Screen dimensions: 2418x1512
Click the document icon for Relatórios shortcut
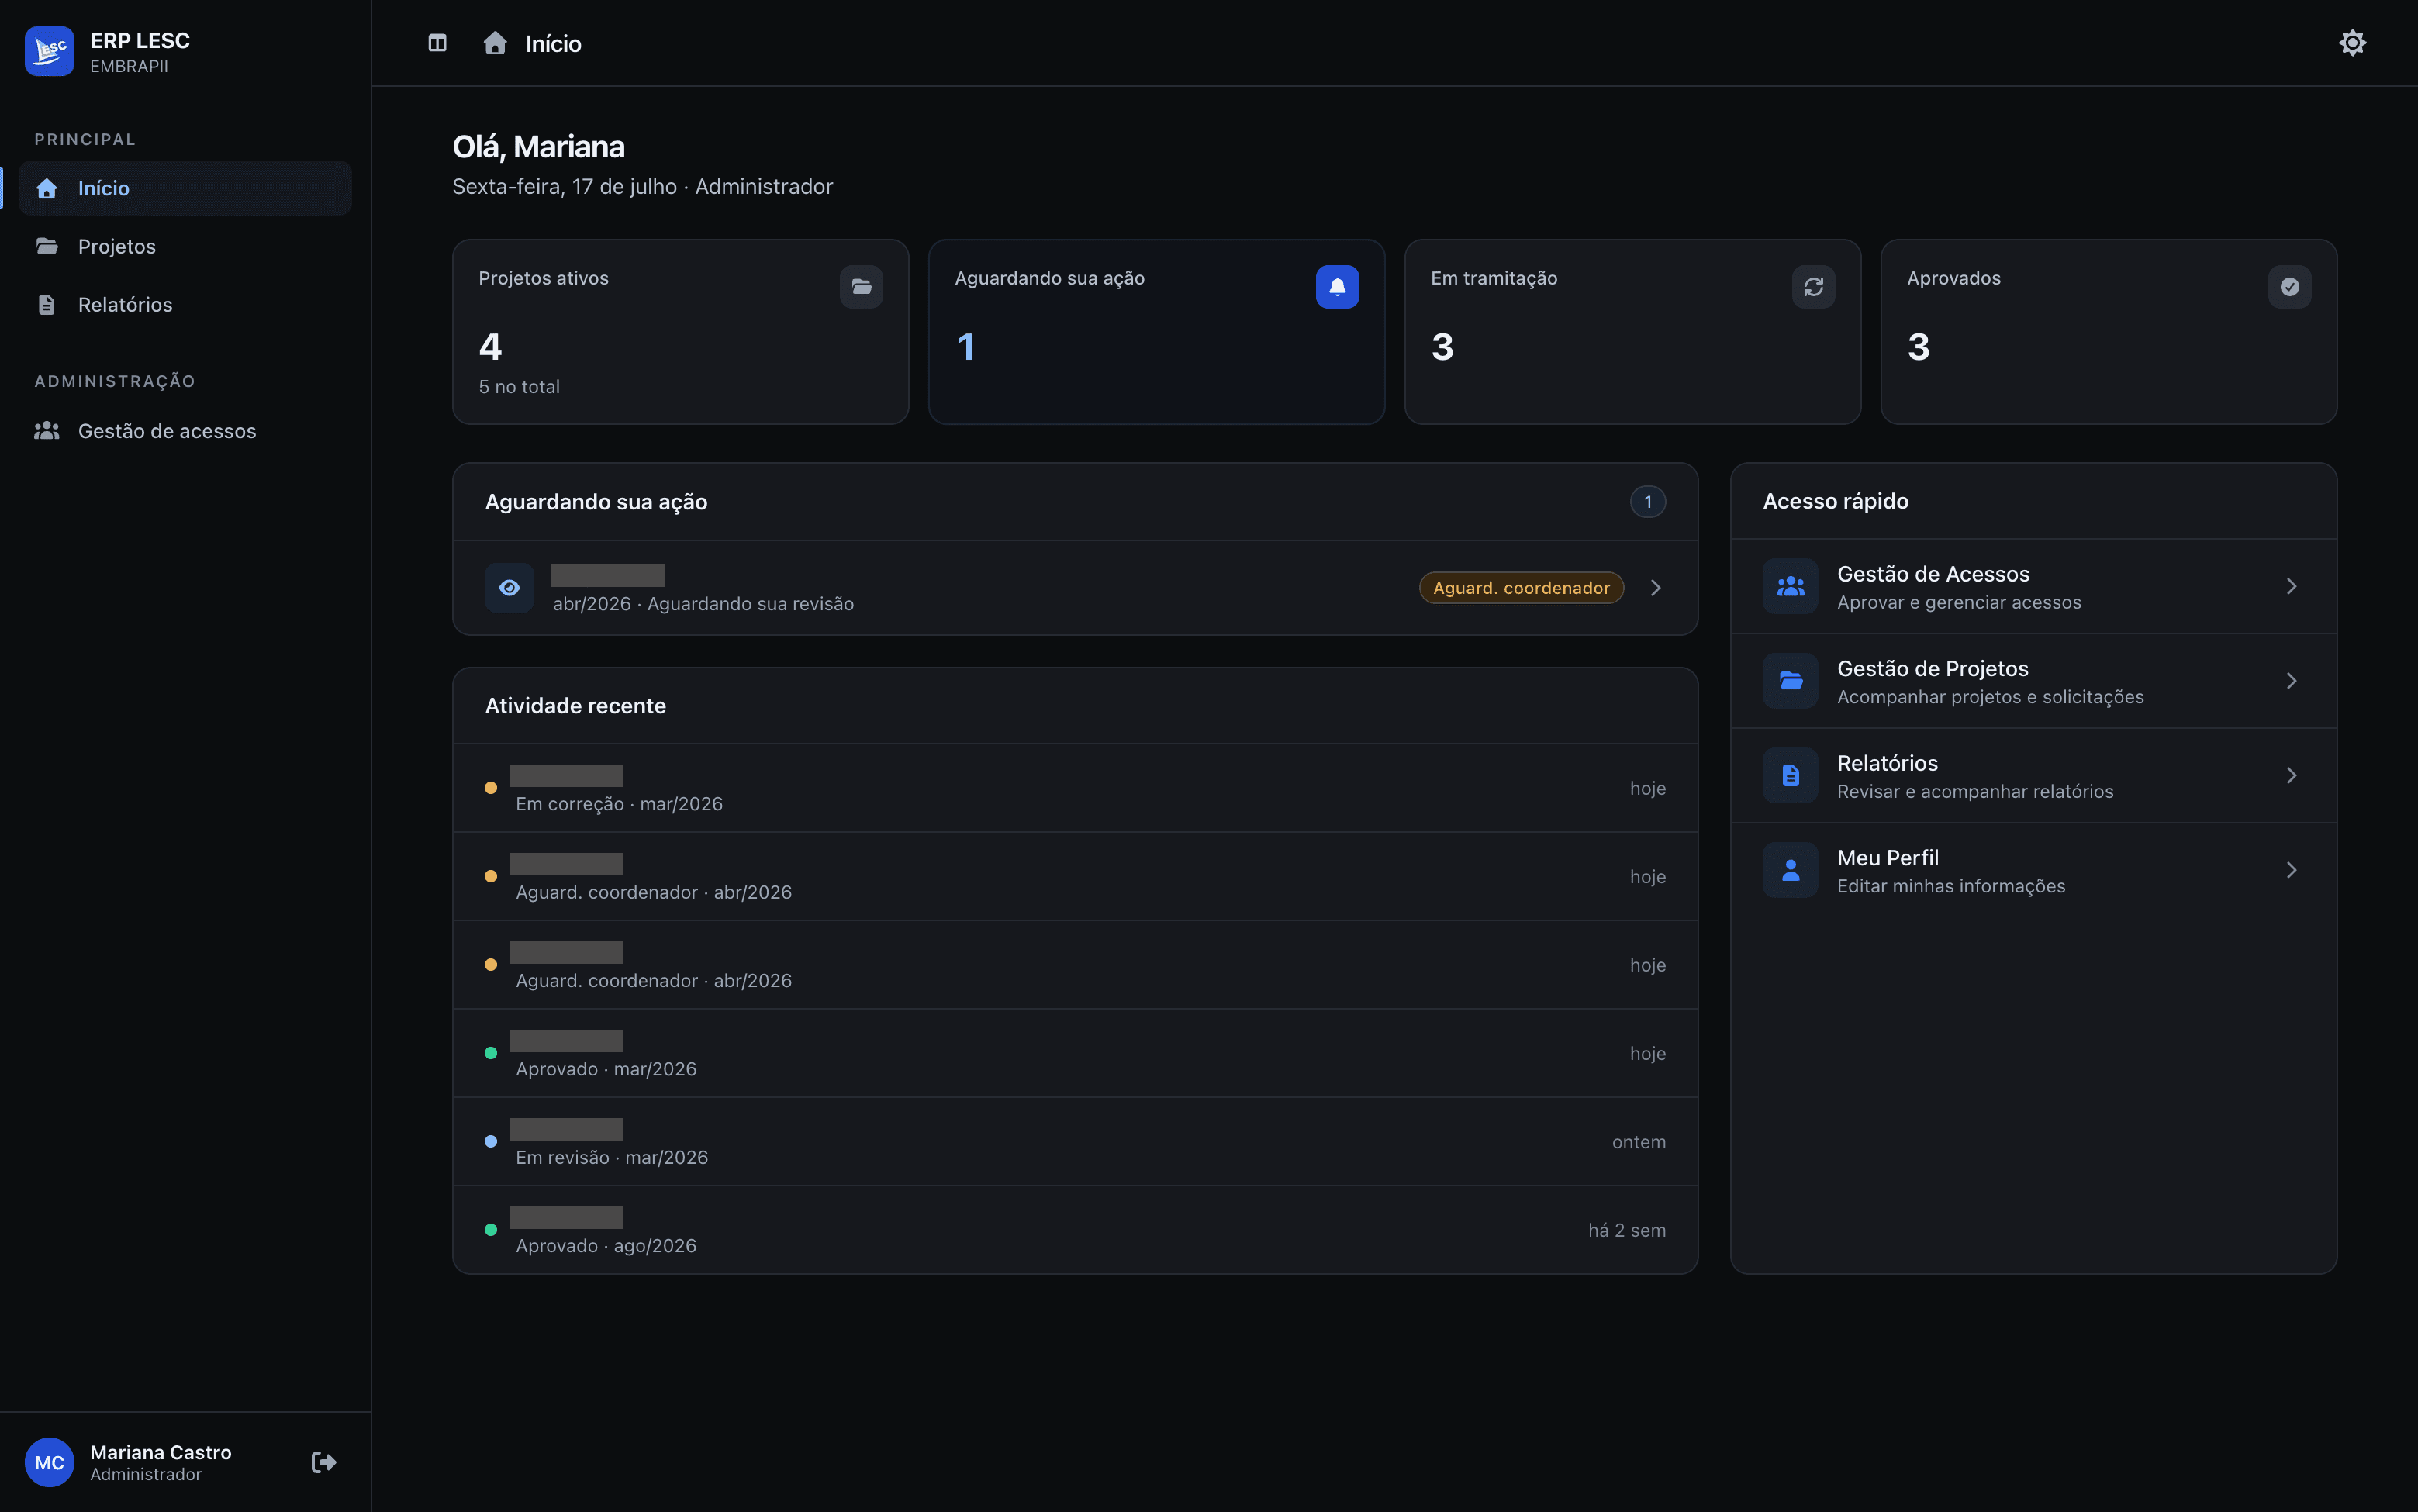pos(1790,776)
